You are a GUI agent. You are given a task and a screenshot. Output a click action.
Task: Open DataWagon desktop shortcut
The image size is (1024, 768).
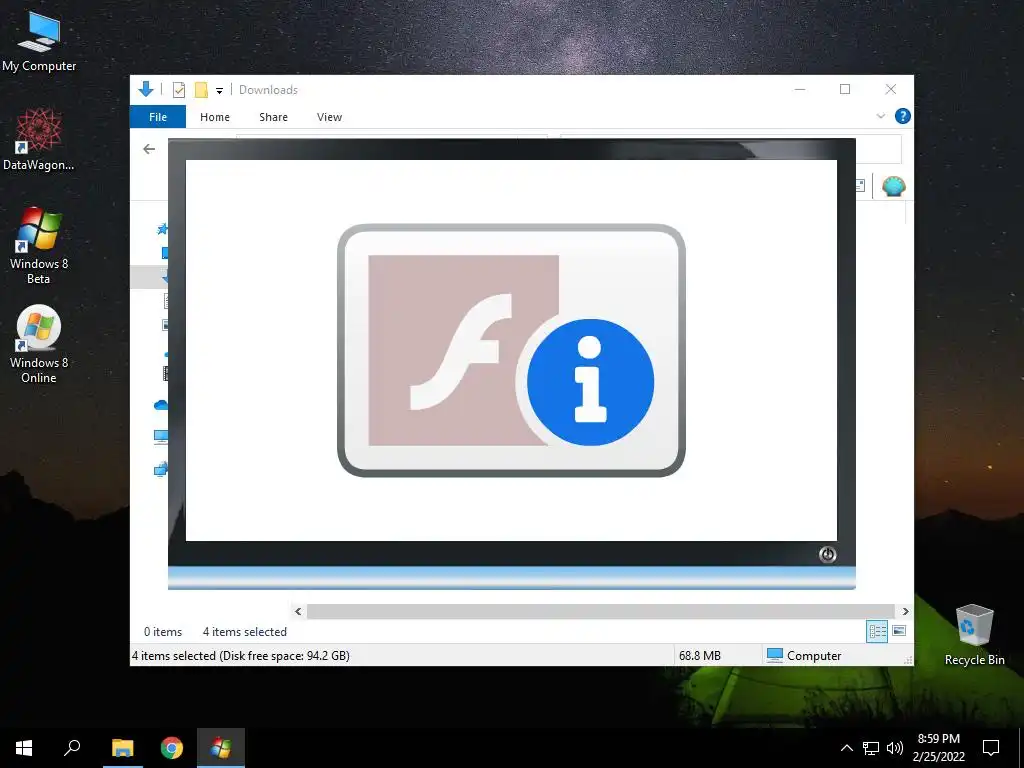(x=39, y=139)
